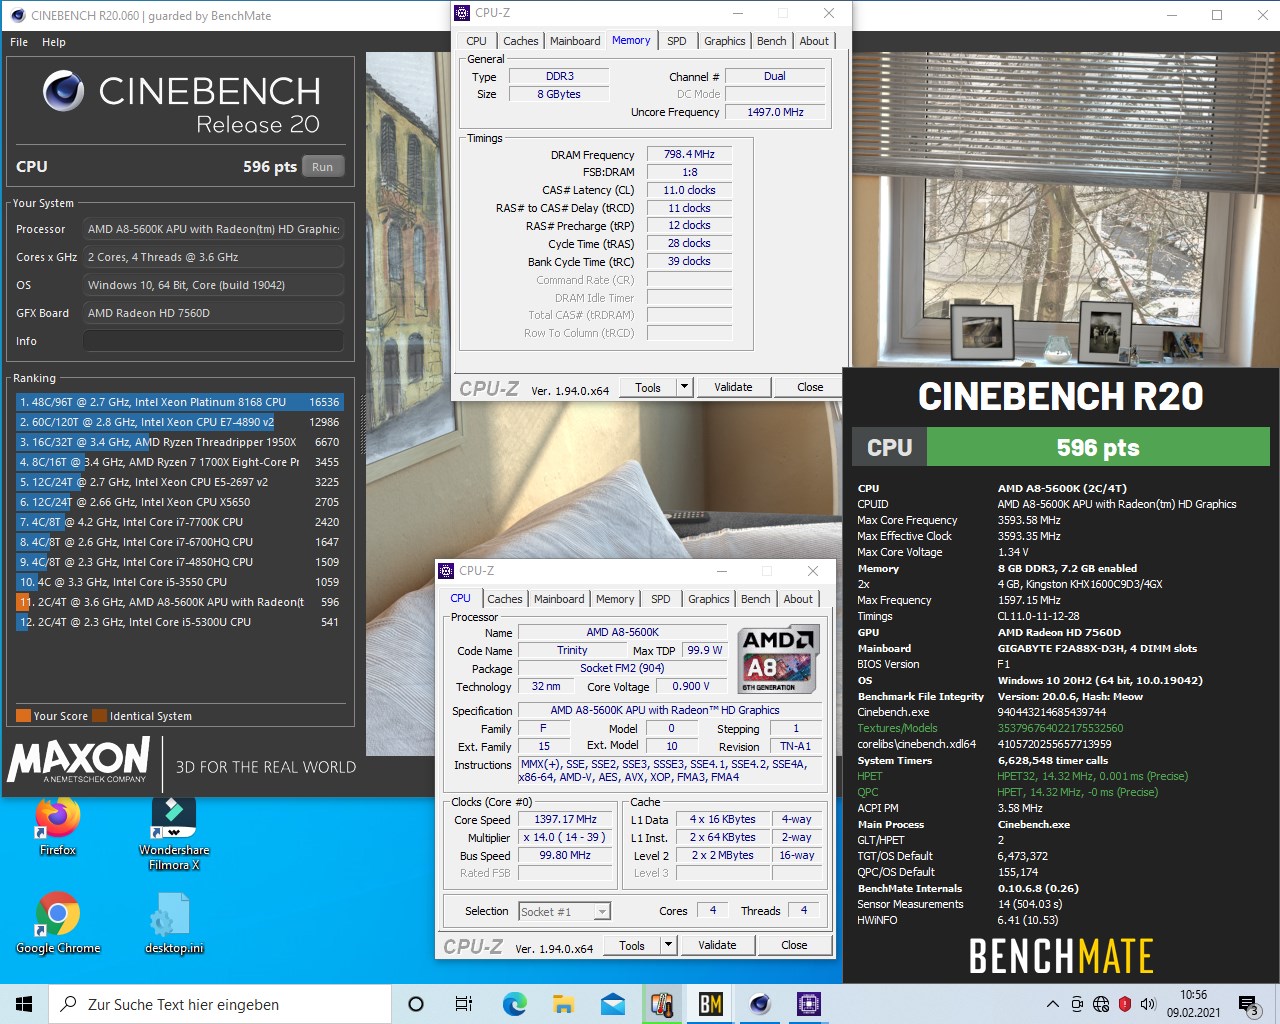Switch to CPU tab in upper CPU-Z
The height and width of the screenshot is (1024, 1280).
(476, 41)
